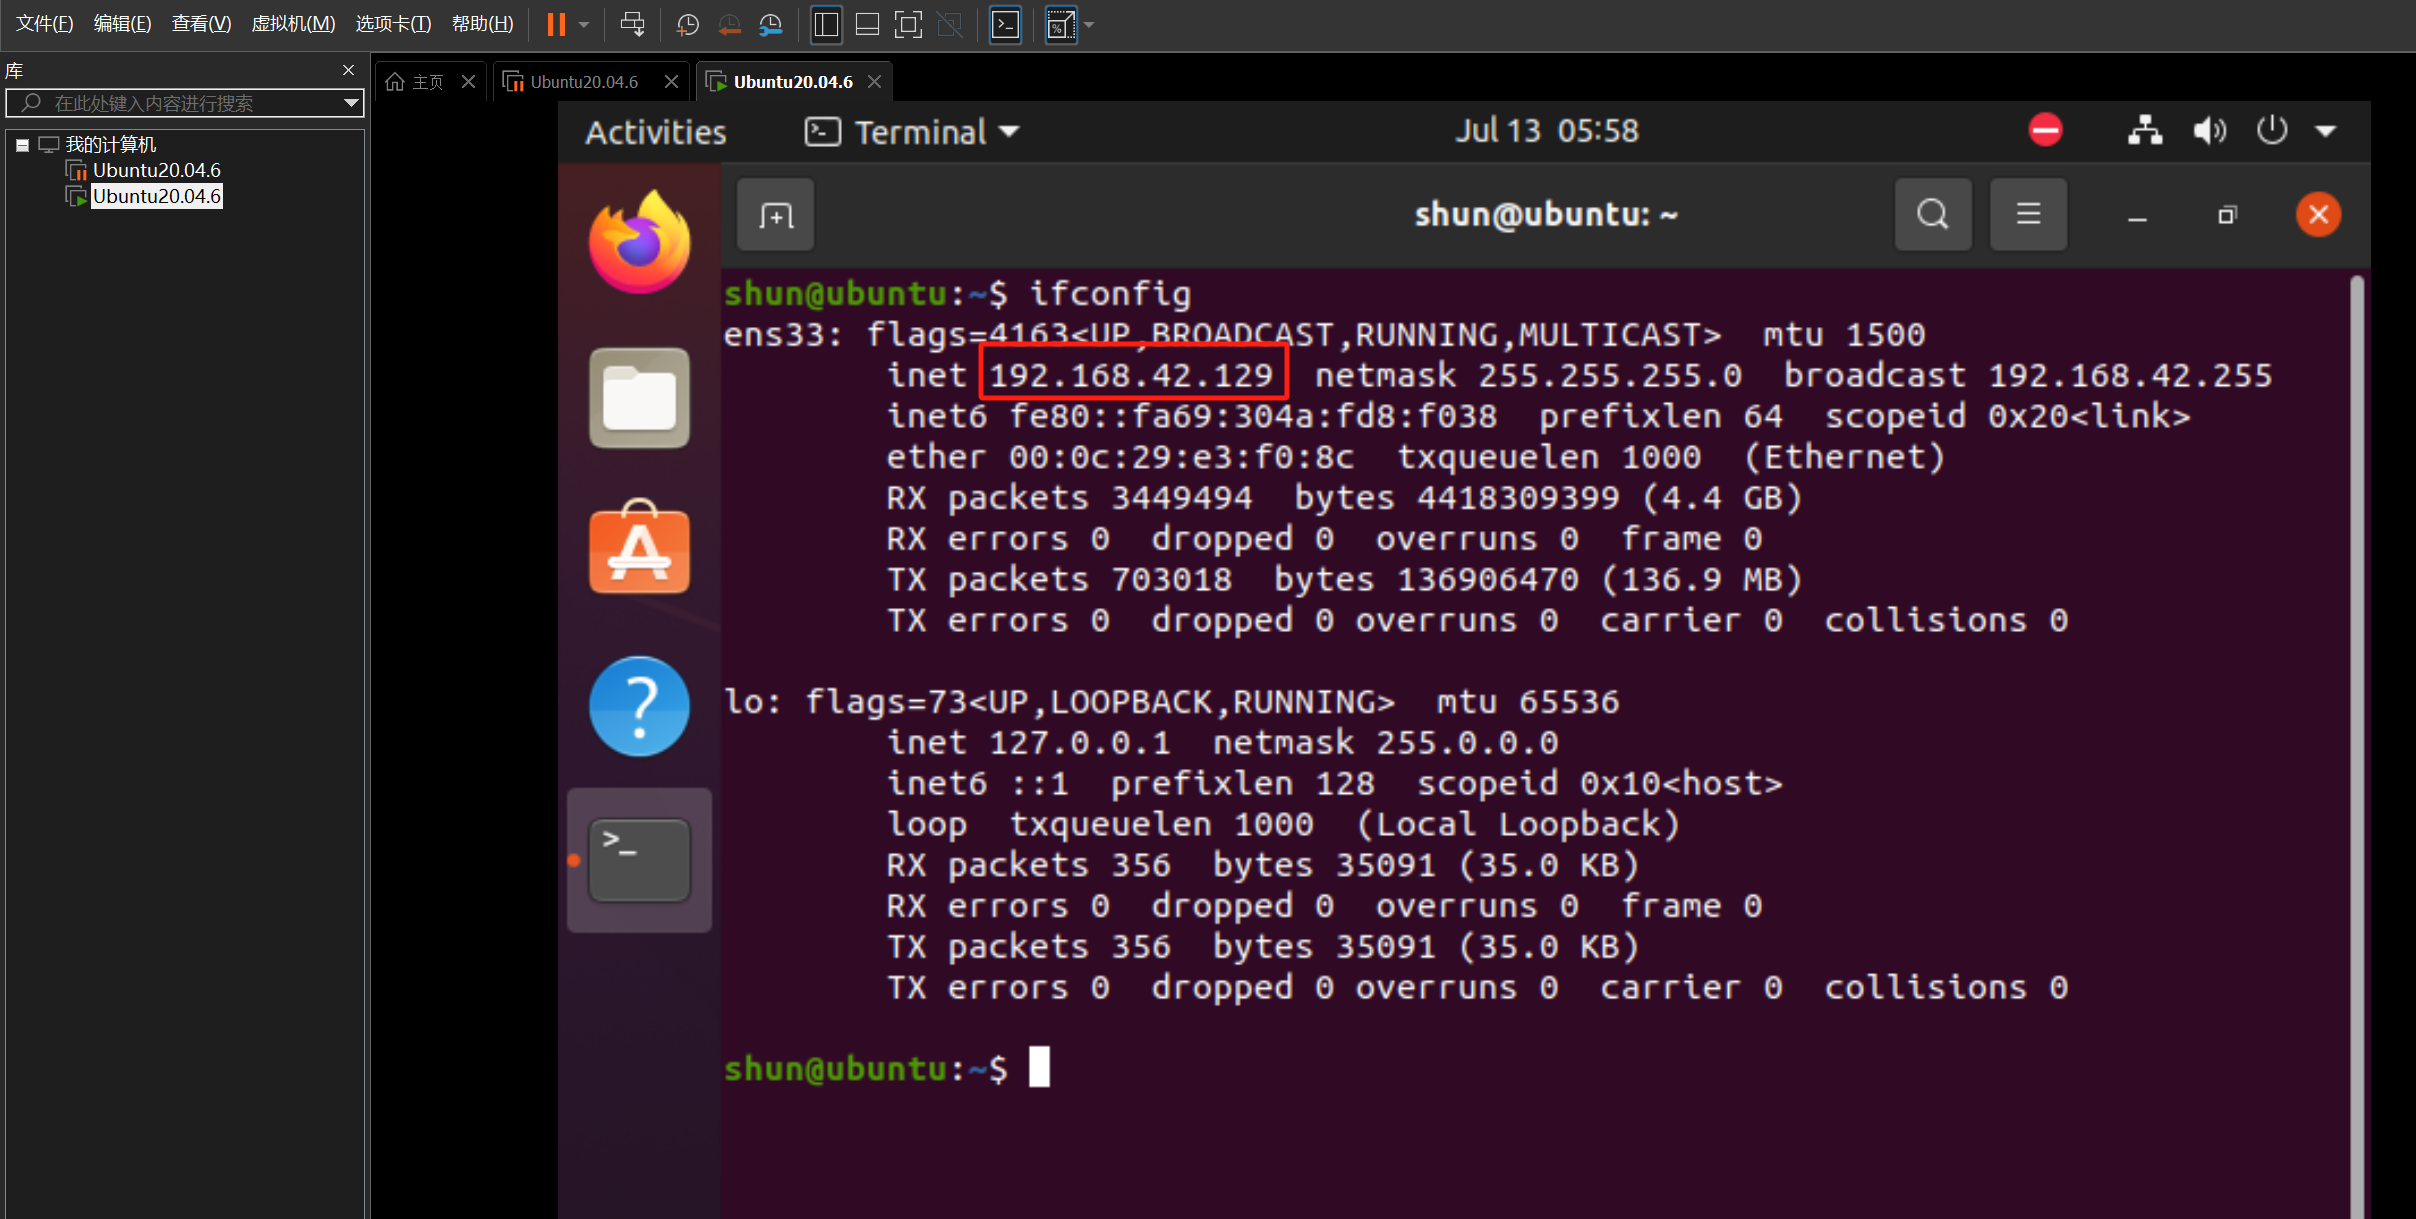Open Ubuntu Software from the dock
2416x1219 pixels.
[x=640, y=547]
